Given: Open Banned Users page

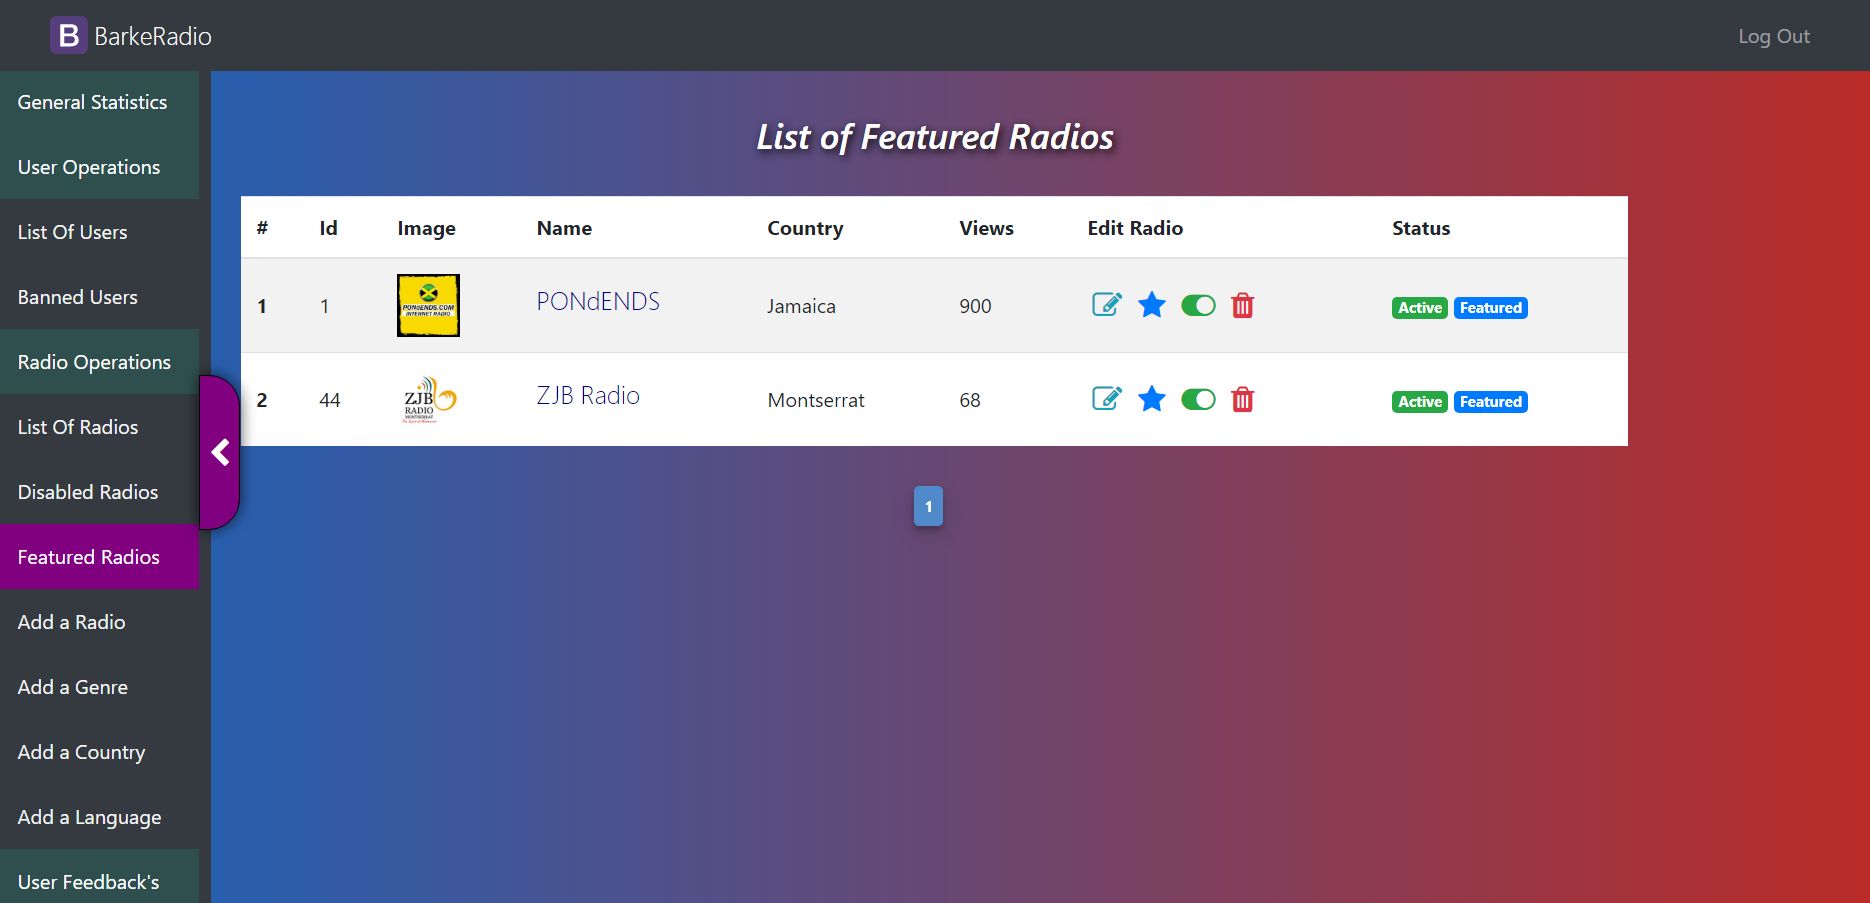Looking at the screenshot, I should pos(99,297).
